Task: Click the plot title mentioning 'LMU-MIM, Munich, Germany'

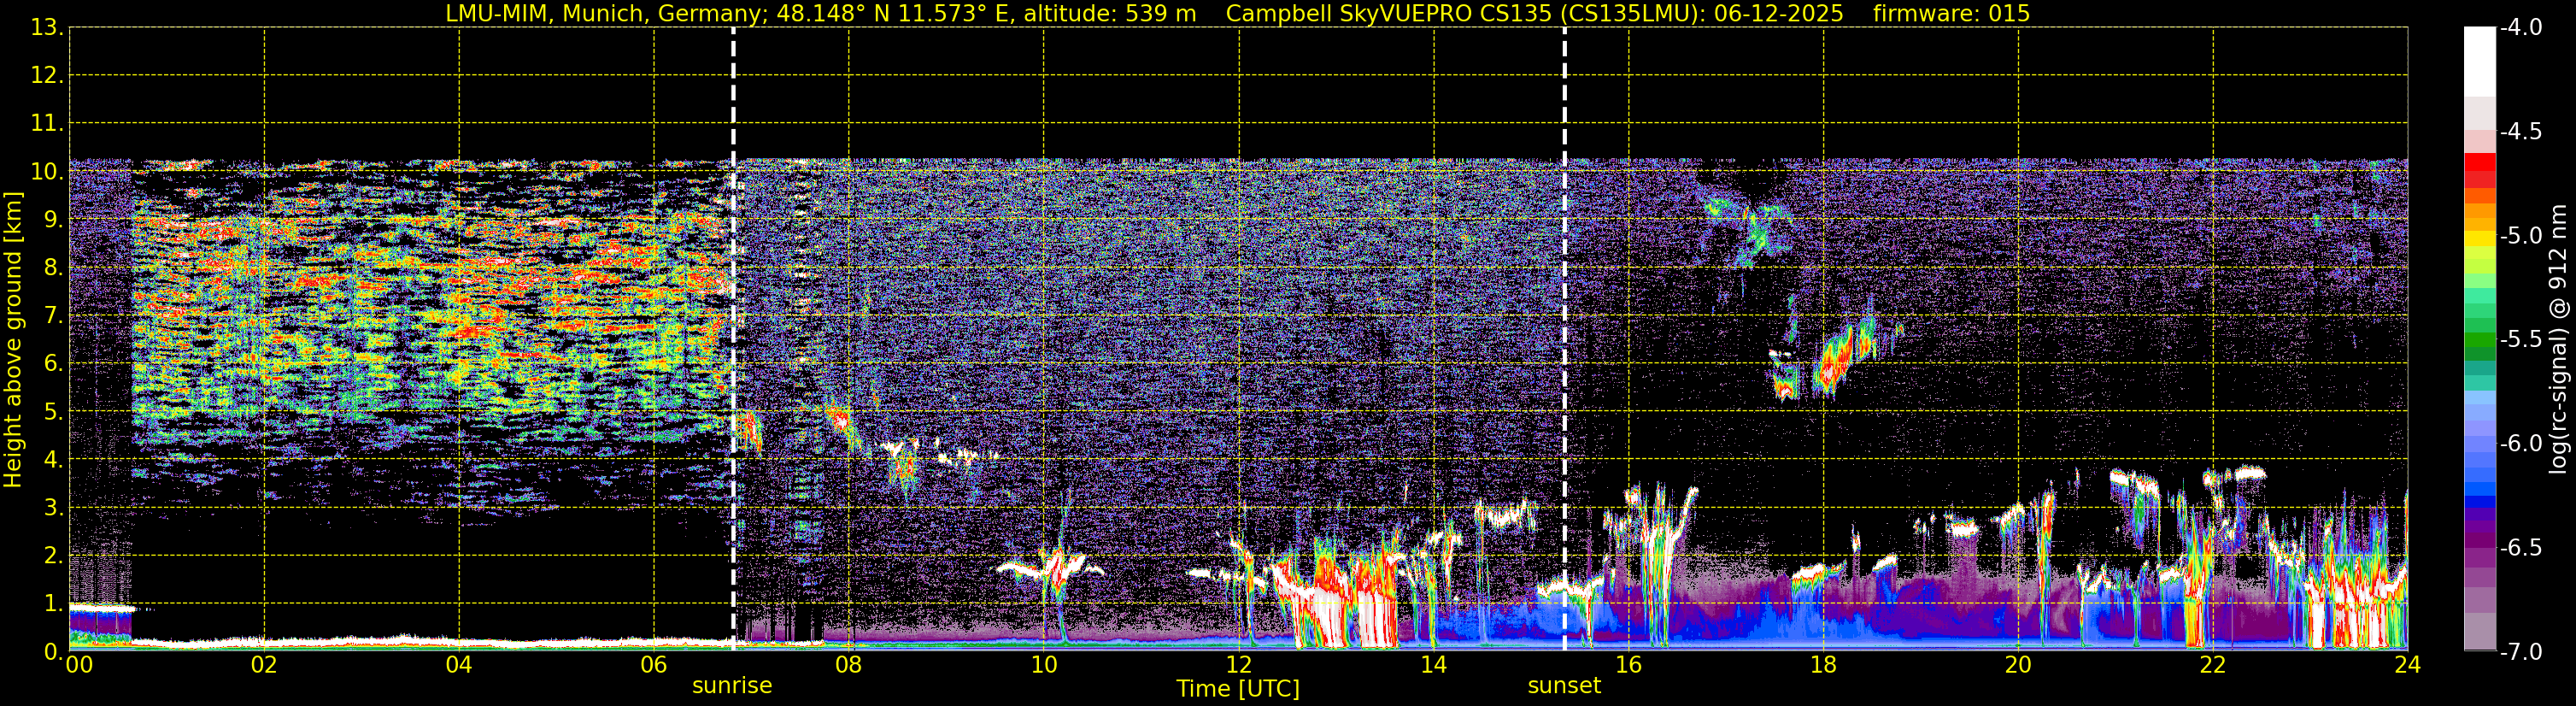Action: pos(1238,13)
